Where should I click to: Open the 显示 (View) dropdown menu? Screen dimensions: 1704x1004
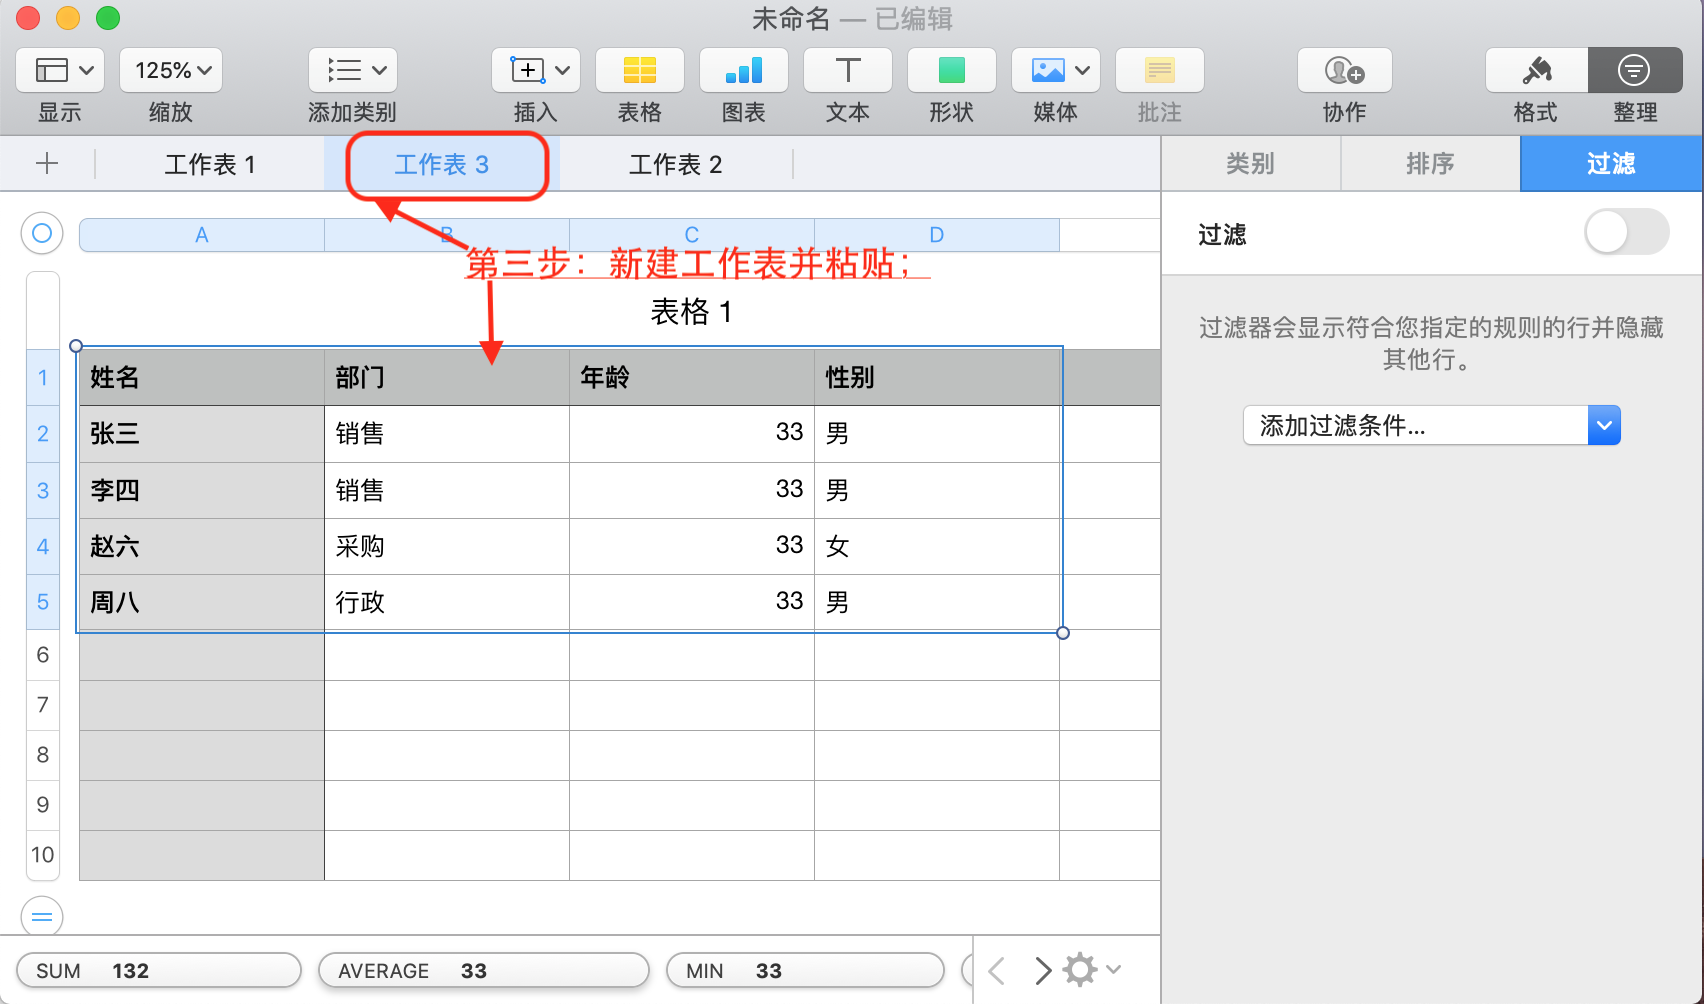point(60,71)
